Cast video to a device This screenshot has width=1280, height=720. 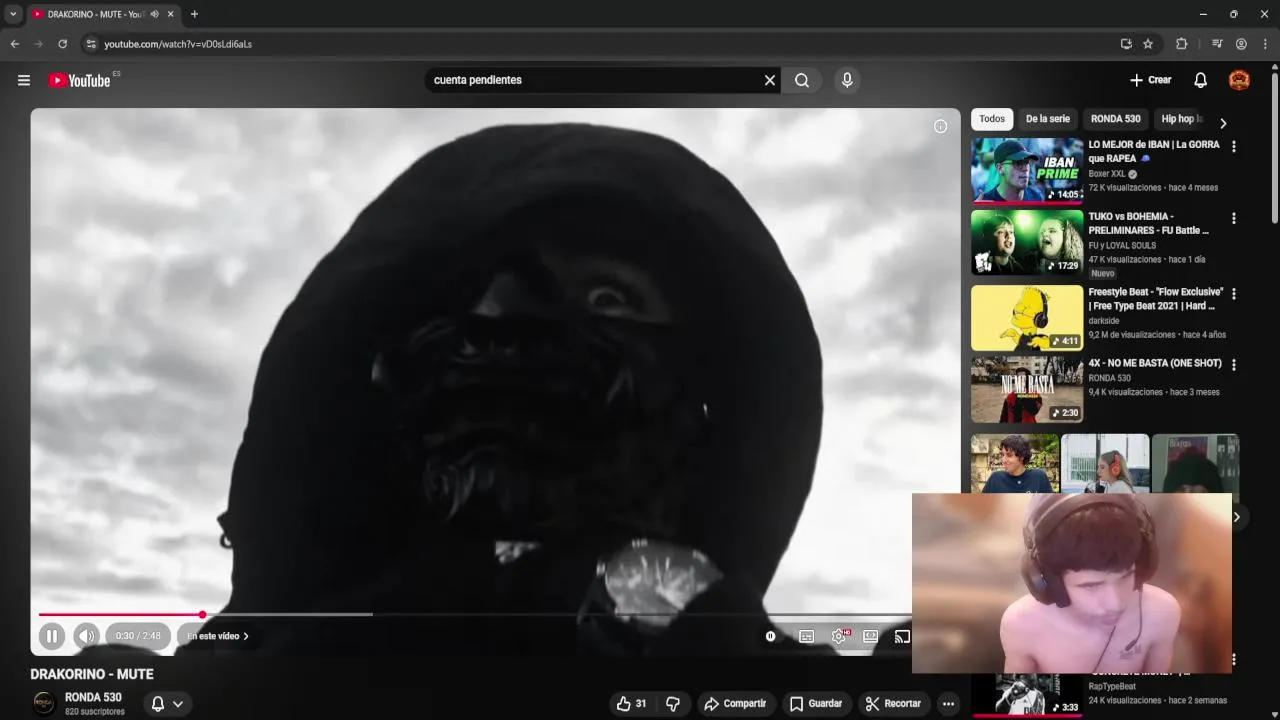point(902,636)
